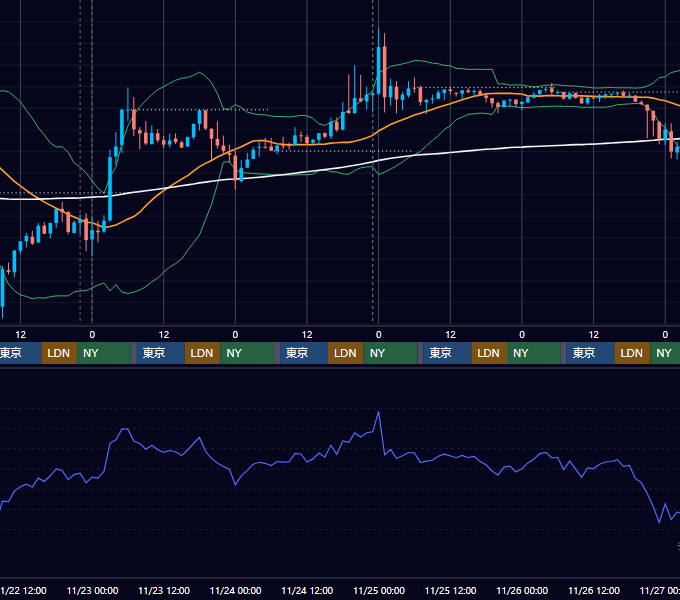Click the LDN session block on 11/25
This screenshot has height=600, width=680.
click(x=489, y=353)
